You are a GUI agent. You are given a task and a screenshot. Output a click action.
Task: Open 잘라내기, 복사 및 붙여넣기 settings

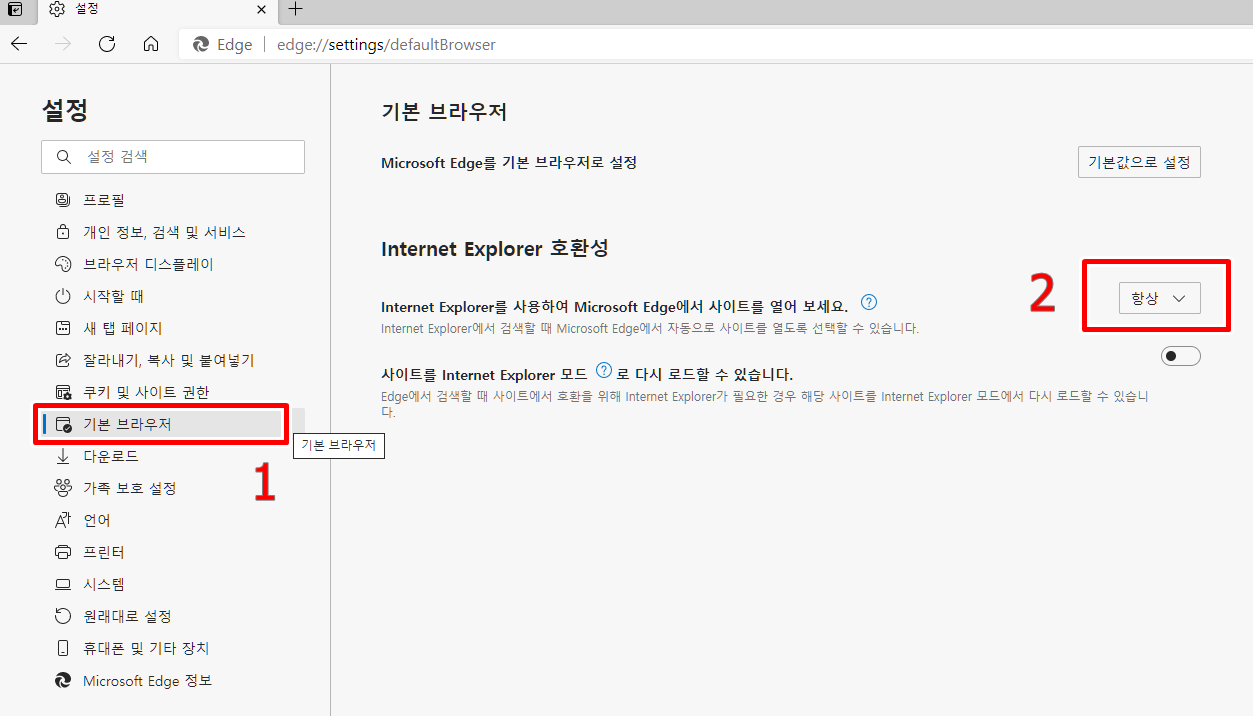(x=169, y=360)
